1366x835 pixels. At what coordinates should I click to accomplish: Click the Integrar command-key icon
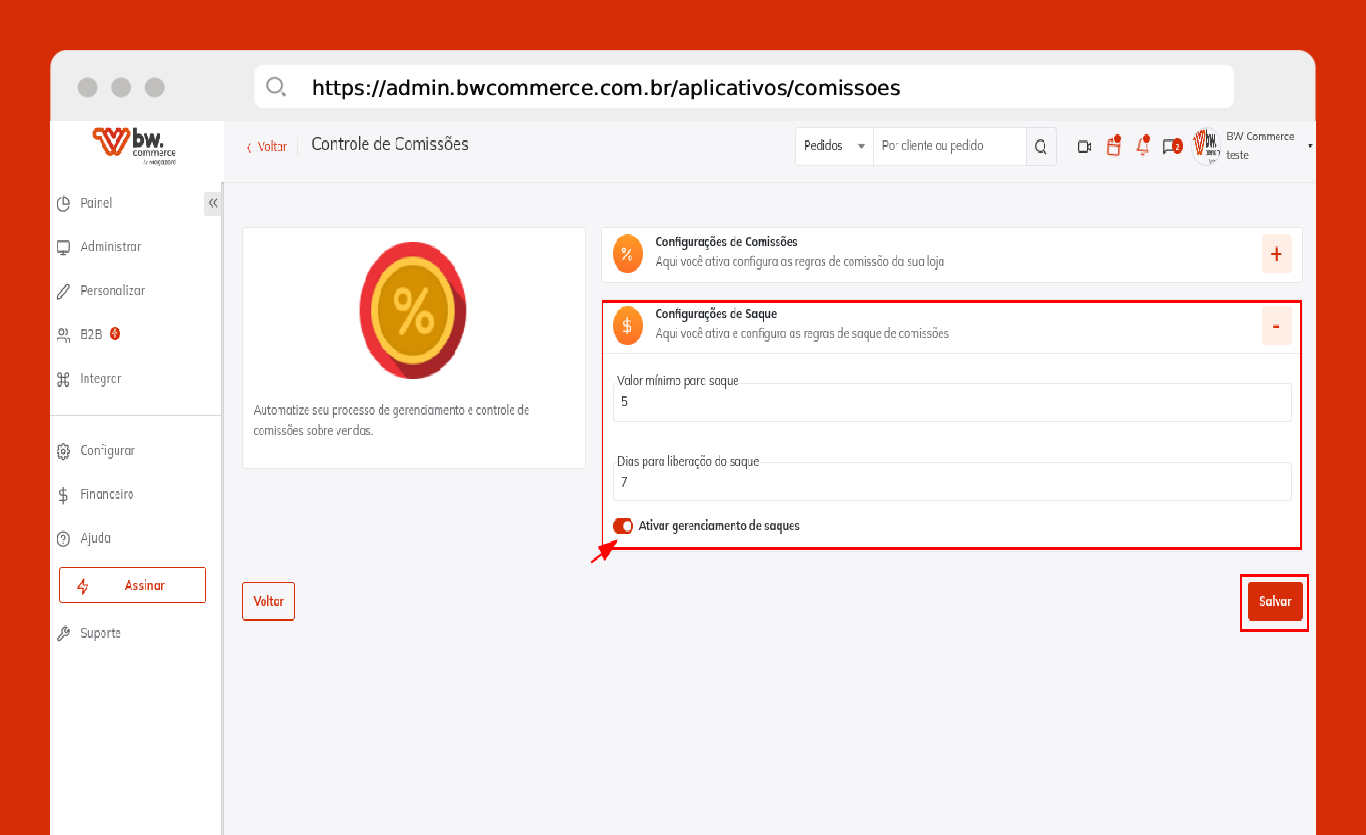62,379
